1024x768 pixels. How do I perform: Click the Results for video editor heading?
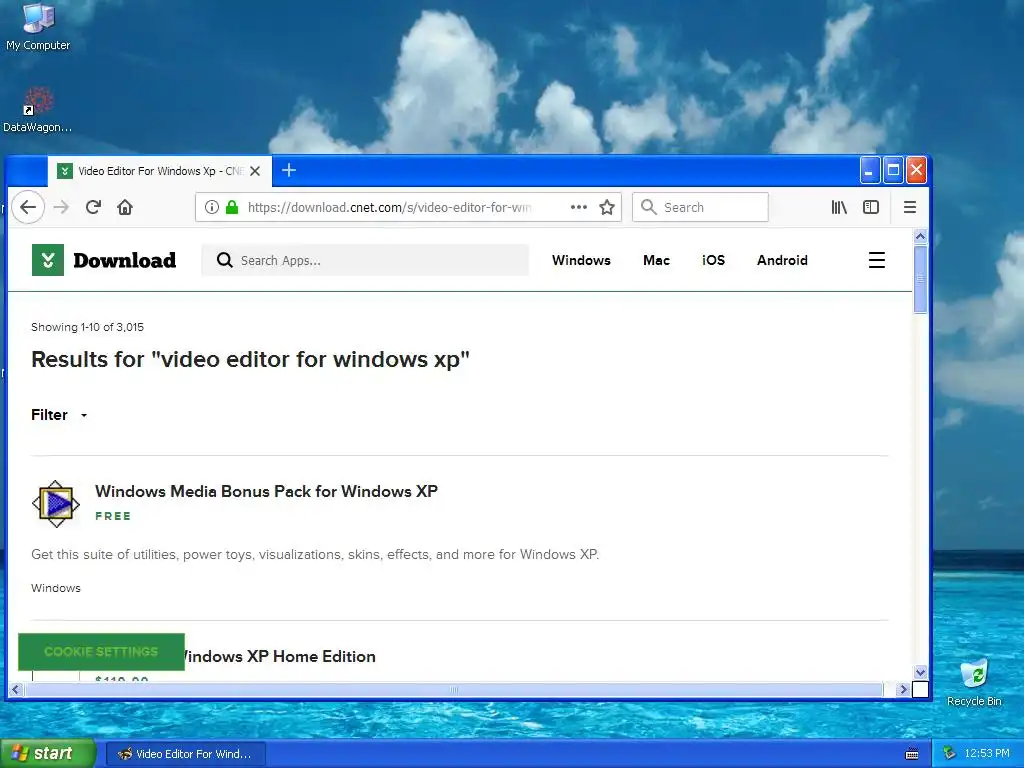coord(250,359)
